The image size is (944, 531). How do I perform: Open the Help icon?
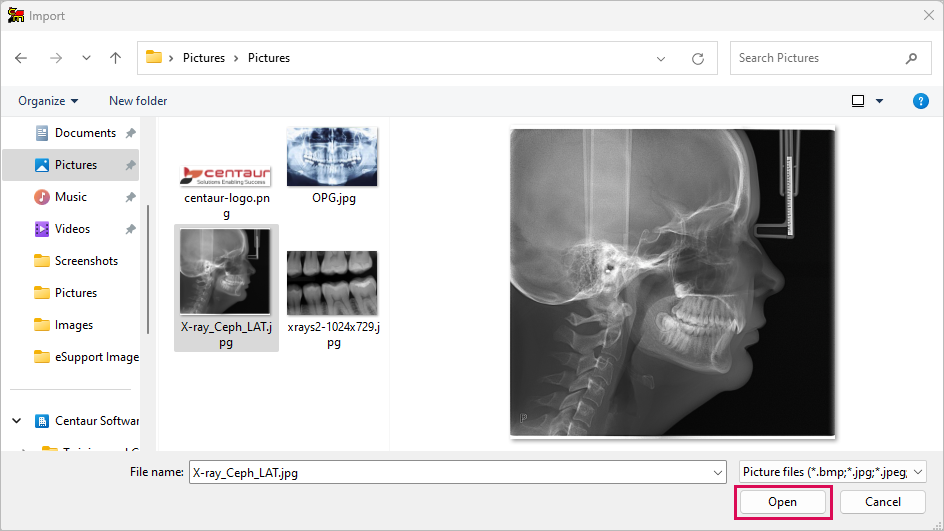[921, 101]
